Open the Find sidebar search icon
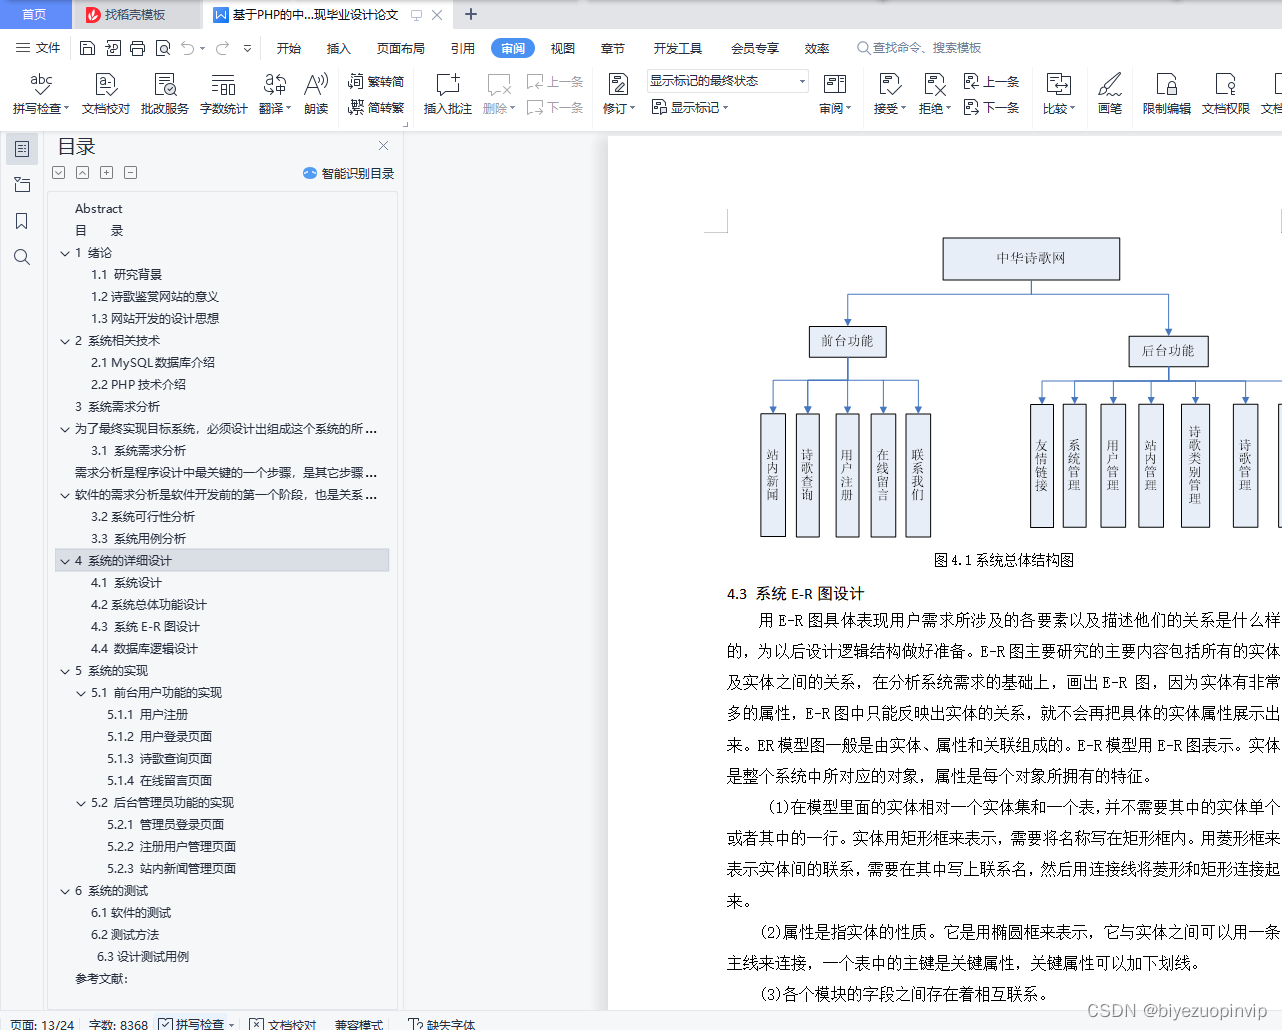Screen dimensions: 1282x1030 pos(22,257)
